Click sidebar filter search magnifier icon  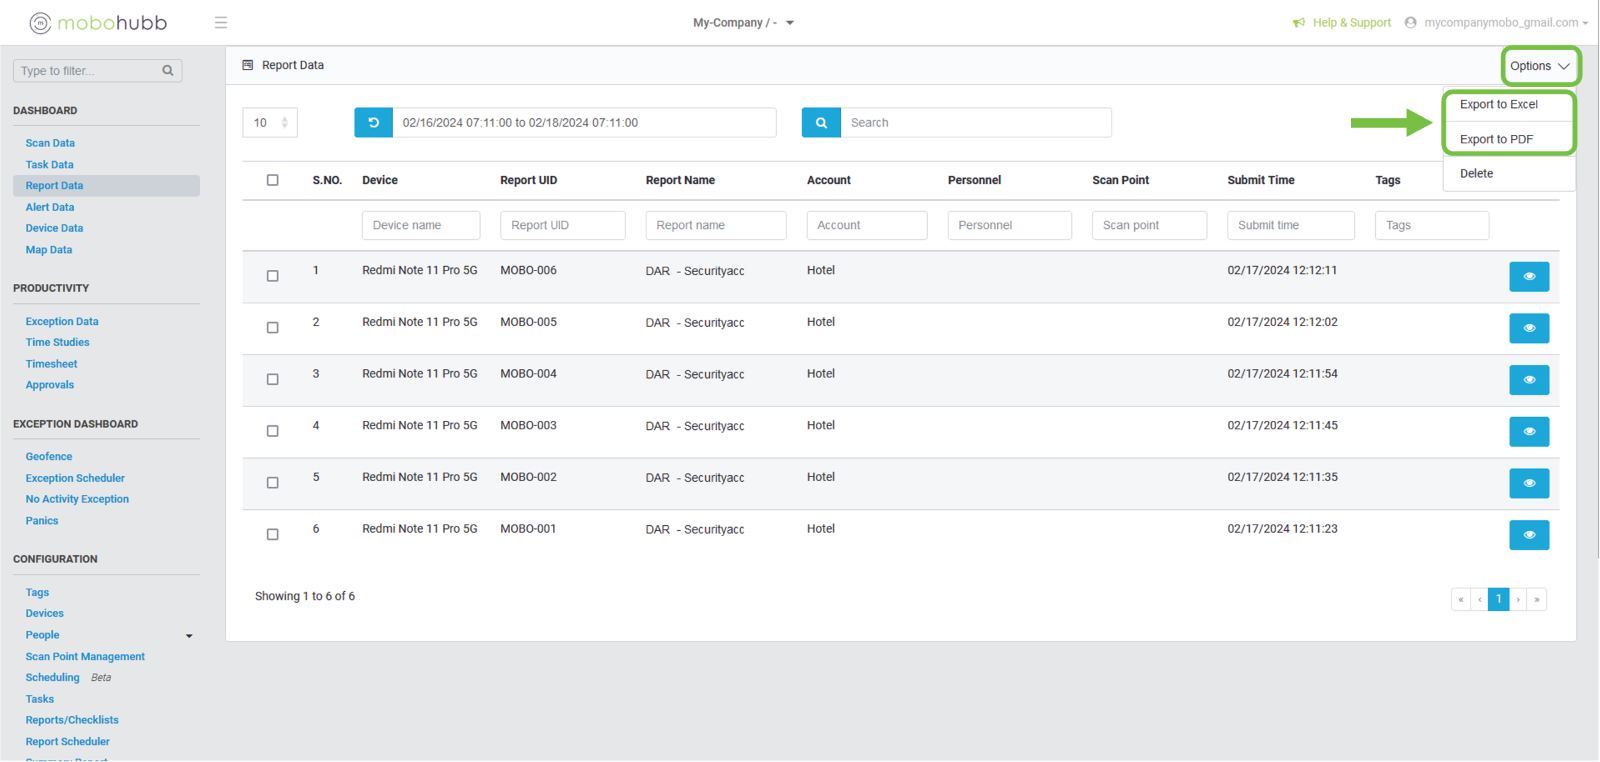(168, 71)
